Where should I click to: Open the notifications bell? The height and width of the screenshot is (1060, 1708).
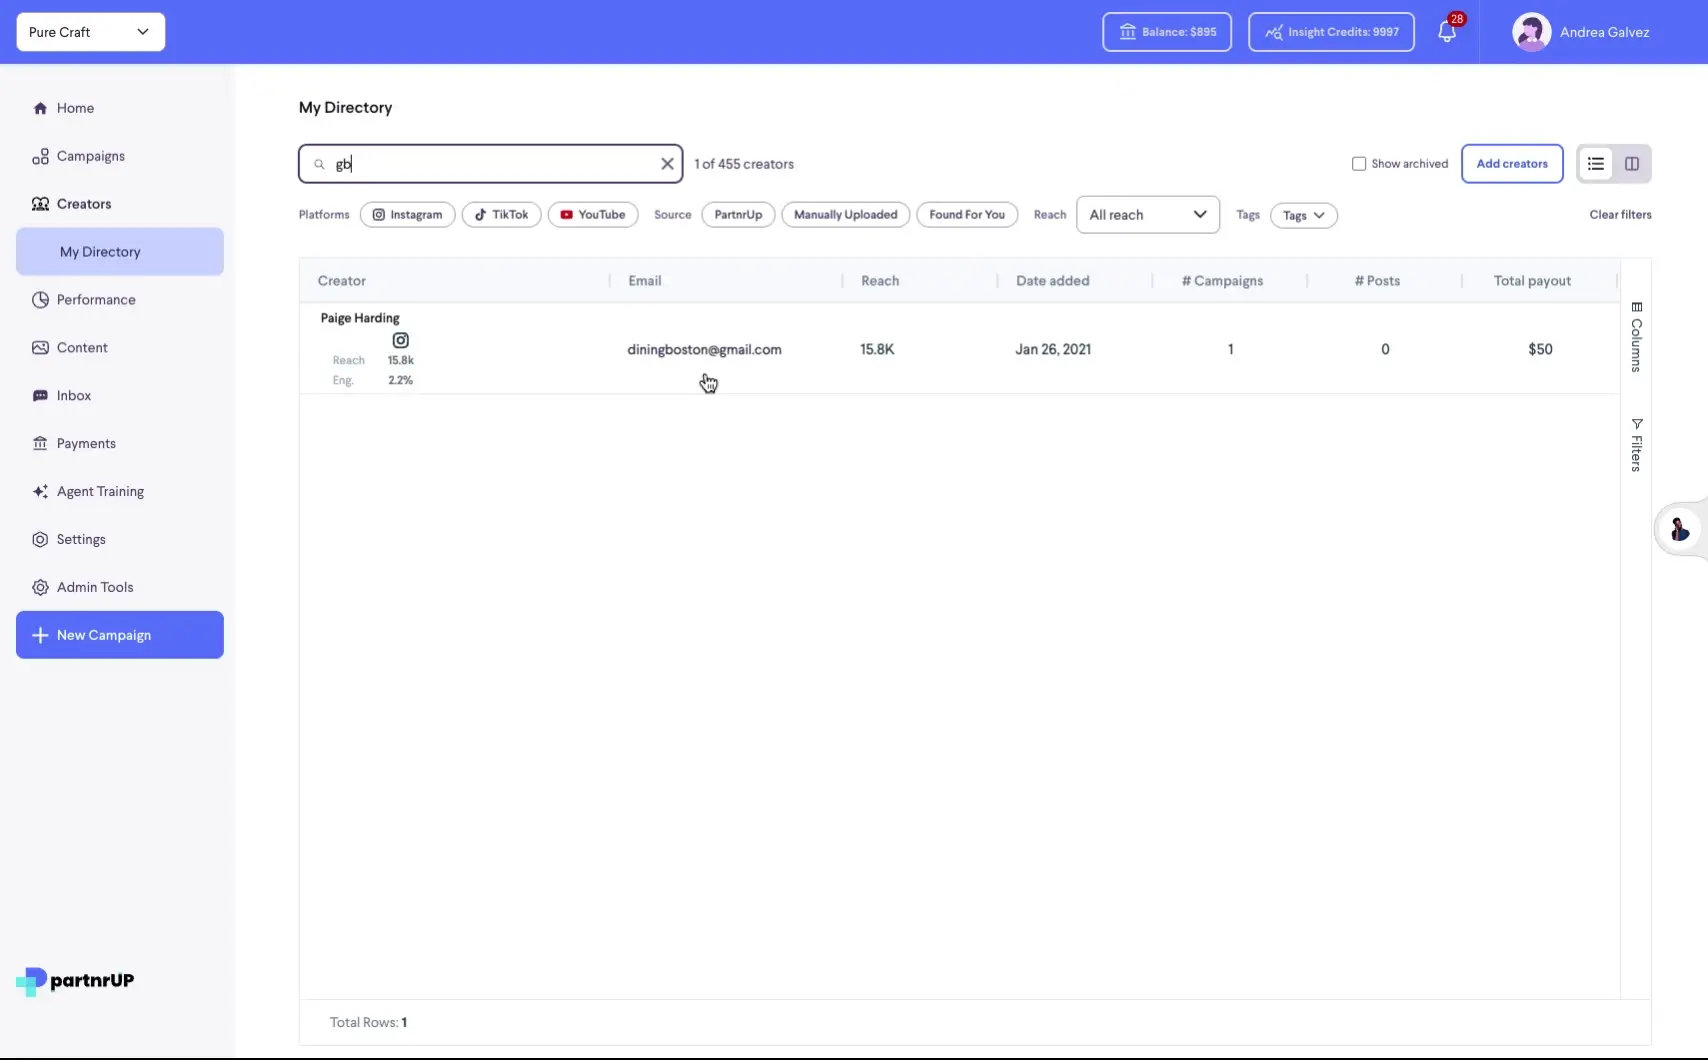coord(1447,32)
